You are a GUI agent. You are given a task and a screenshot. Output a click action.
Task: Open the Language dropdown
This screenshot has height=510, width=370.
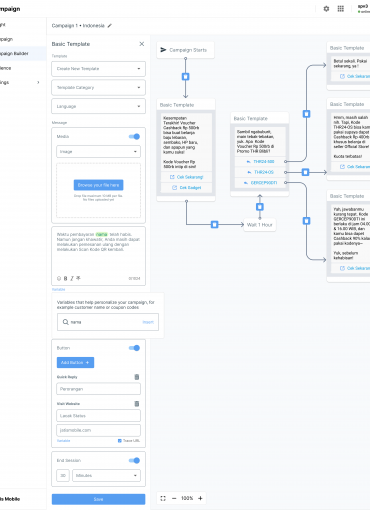[99, 106]
